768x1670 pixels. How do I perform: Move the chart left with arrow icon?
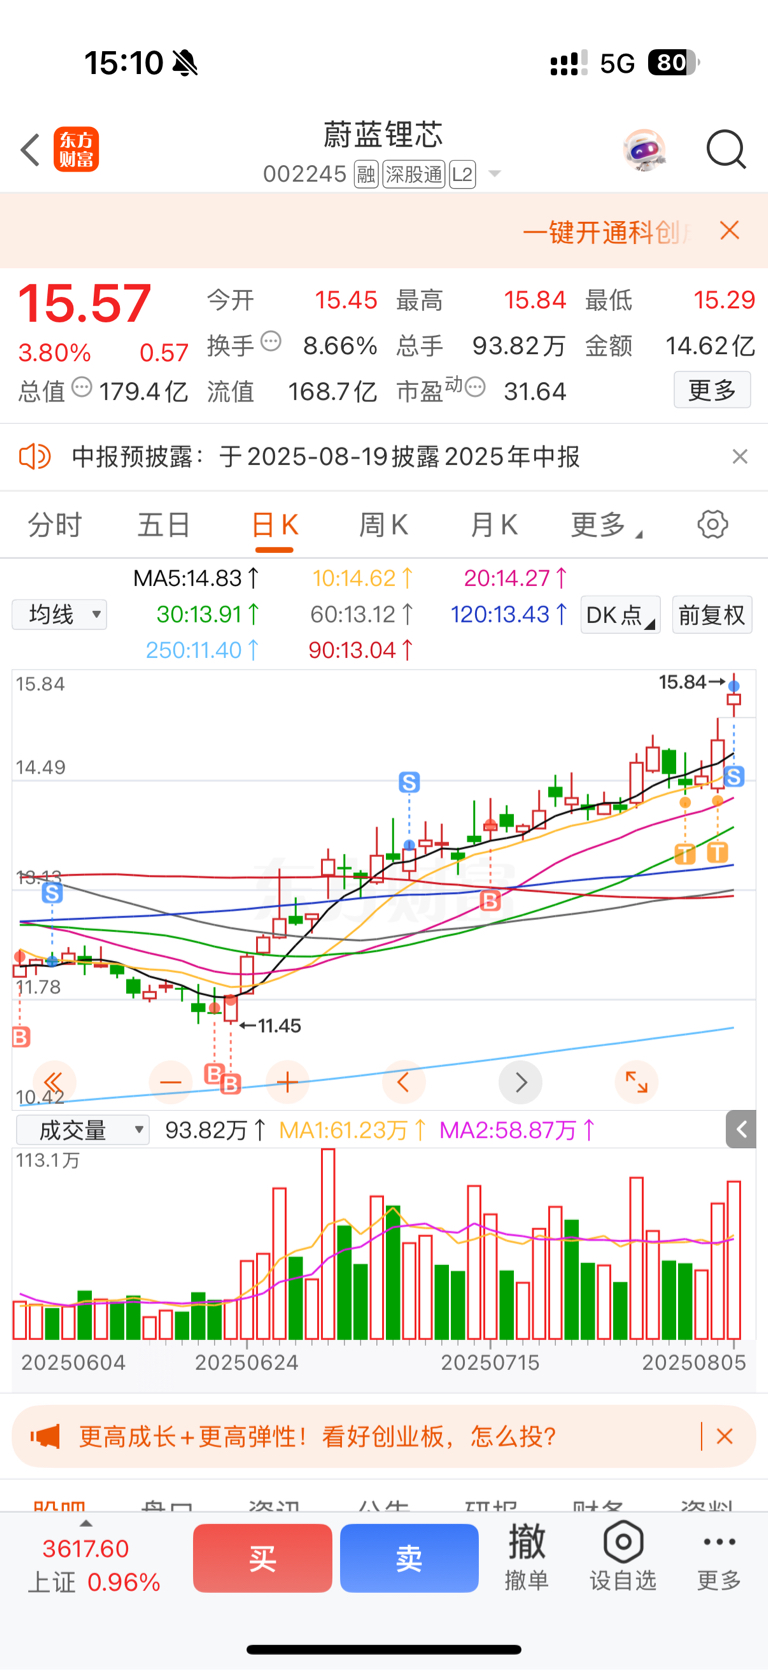tap(404, 1081)
